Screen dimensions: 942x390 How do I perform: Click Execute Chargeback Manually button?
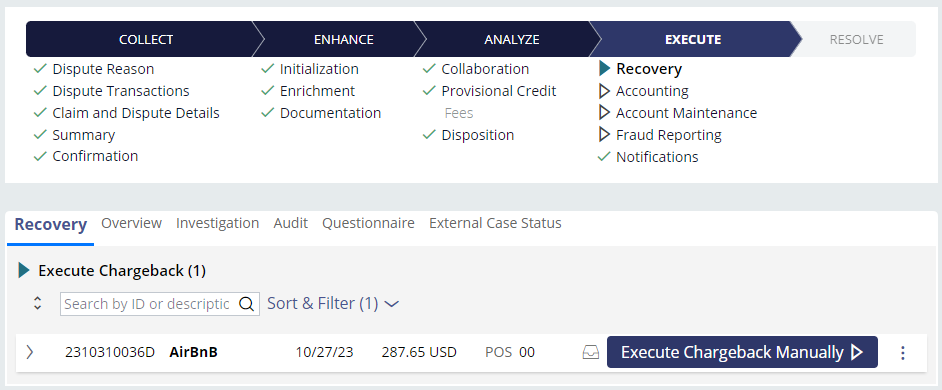point(742,352)
